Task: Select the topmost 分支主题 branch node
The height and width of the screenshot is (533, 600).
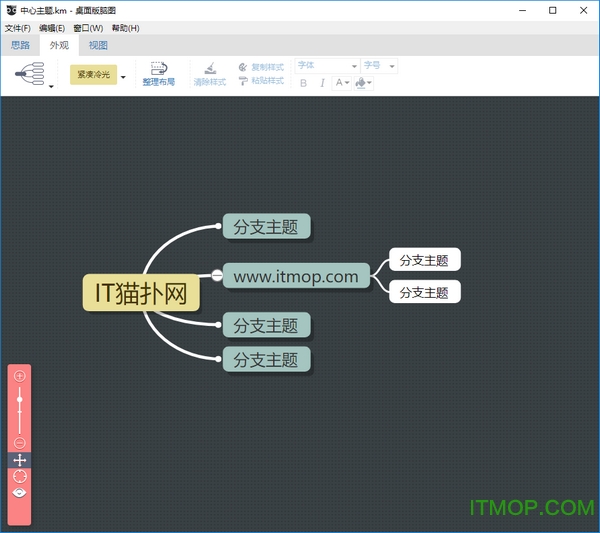Action: click(266, 226)
